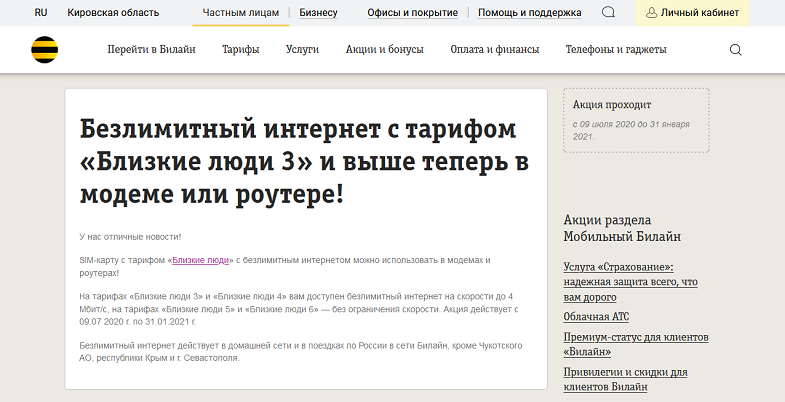The image size is (785, 402).
Task: Open Премиум-статус для клиентов «Билайн» link
Action: tap(636, 344)
